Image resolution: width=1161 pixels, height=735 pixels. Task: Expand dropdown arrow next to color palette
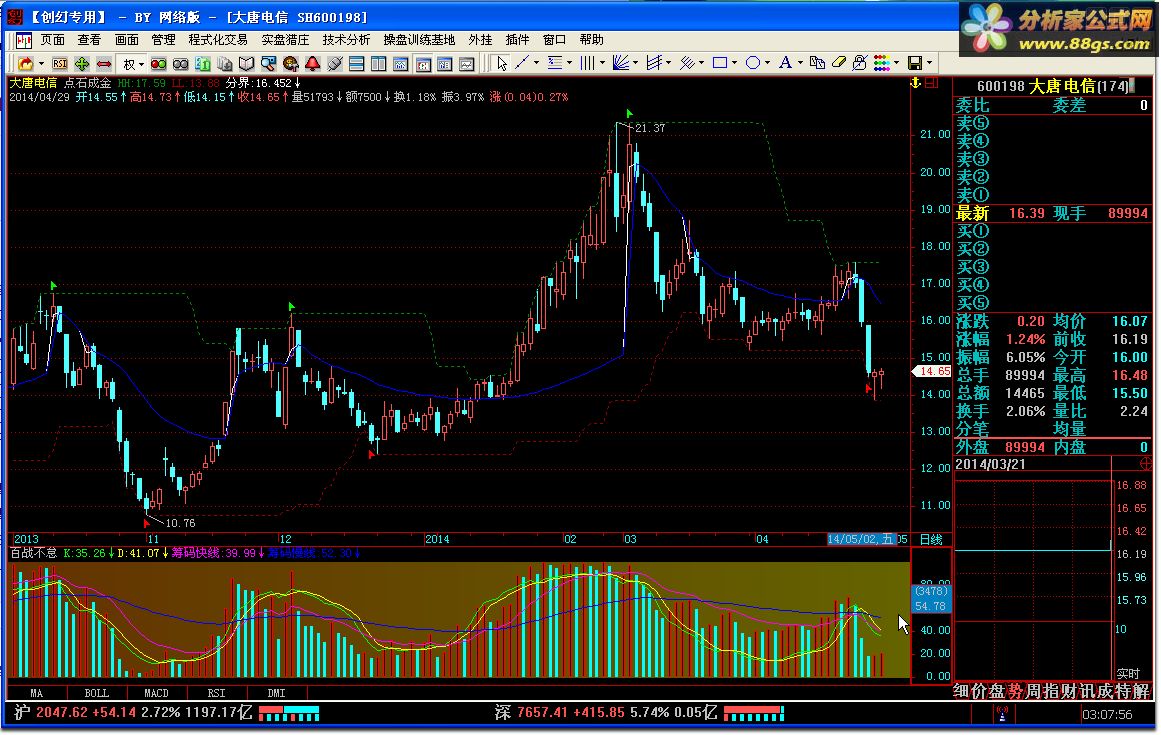[x=897, y=63]
